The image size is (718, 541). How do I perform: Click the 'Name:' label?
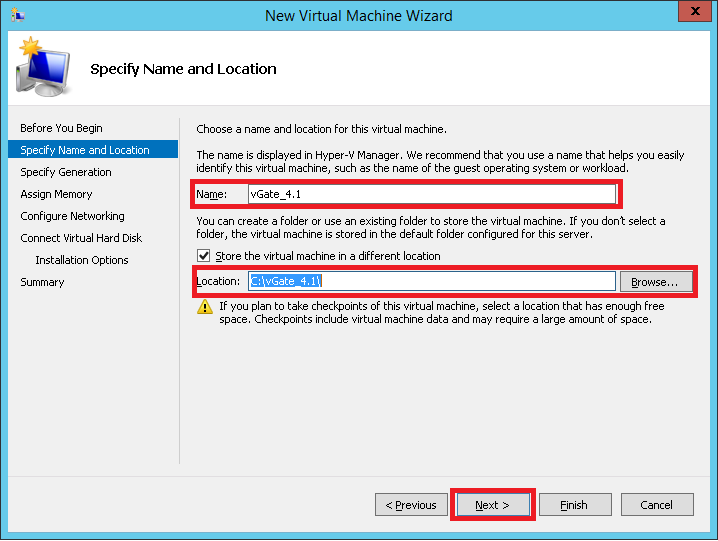[212, 194]
